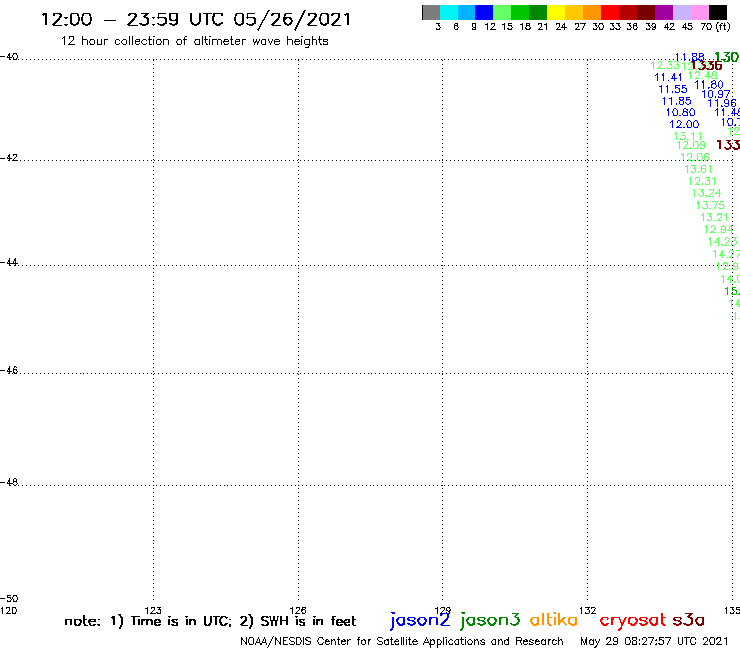Click the longitude axis label 132
Viewport: 740px width, 650px height.
tap(588, 610)
